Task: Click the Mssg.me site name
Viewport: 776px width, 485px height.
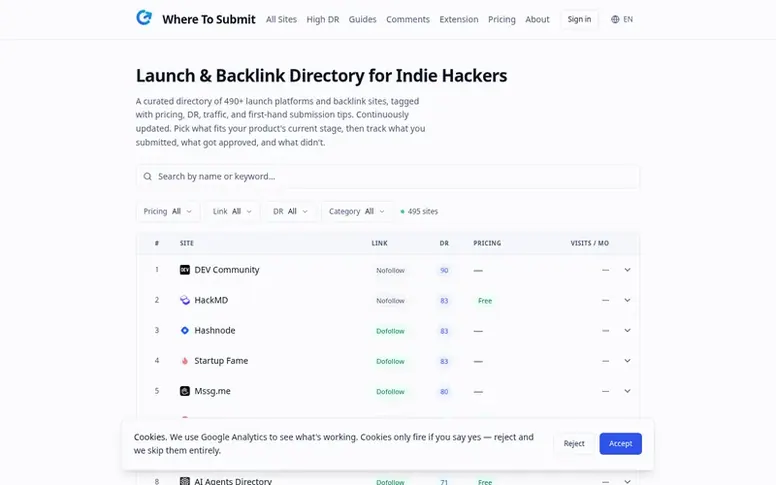Action: [212, 391]
